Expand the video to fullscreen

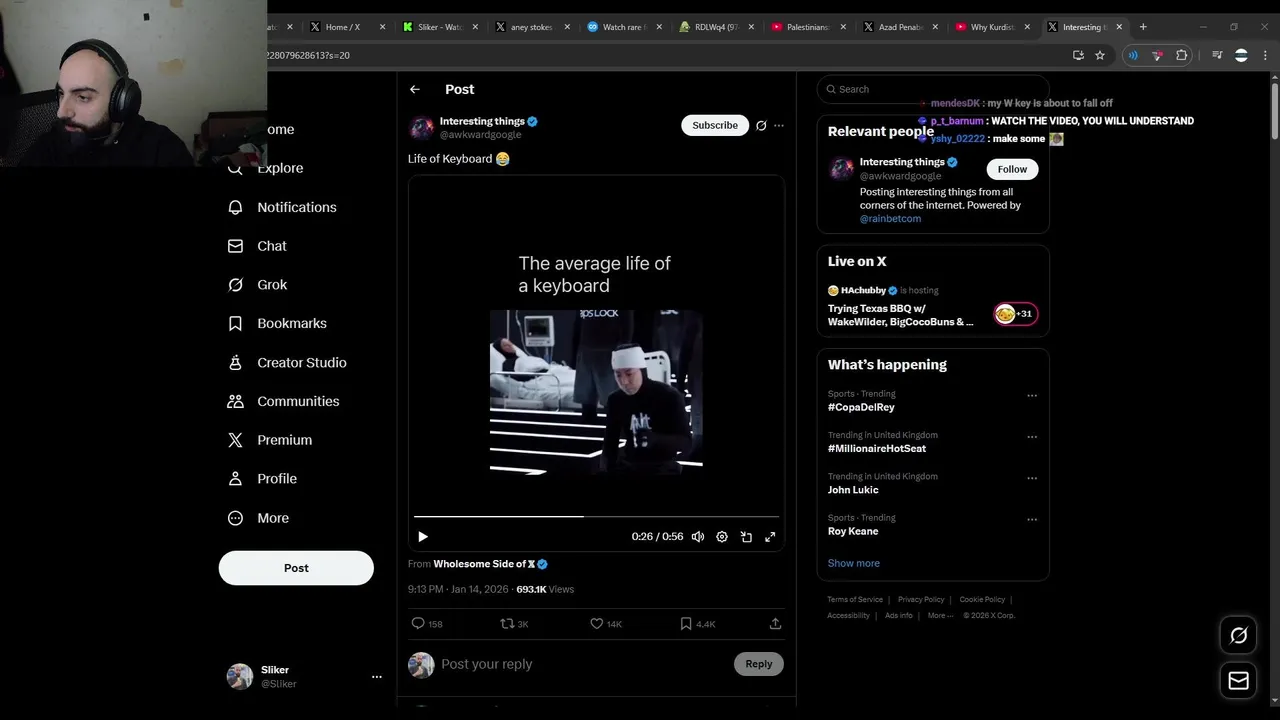[770, 537]
